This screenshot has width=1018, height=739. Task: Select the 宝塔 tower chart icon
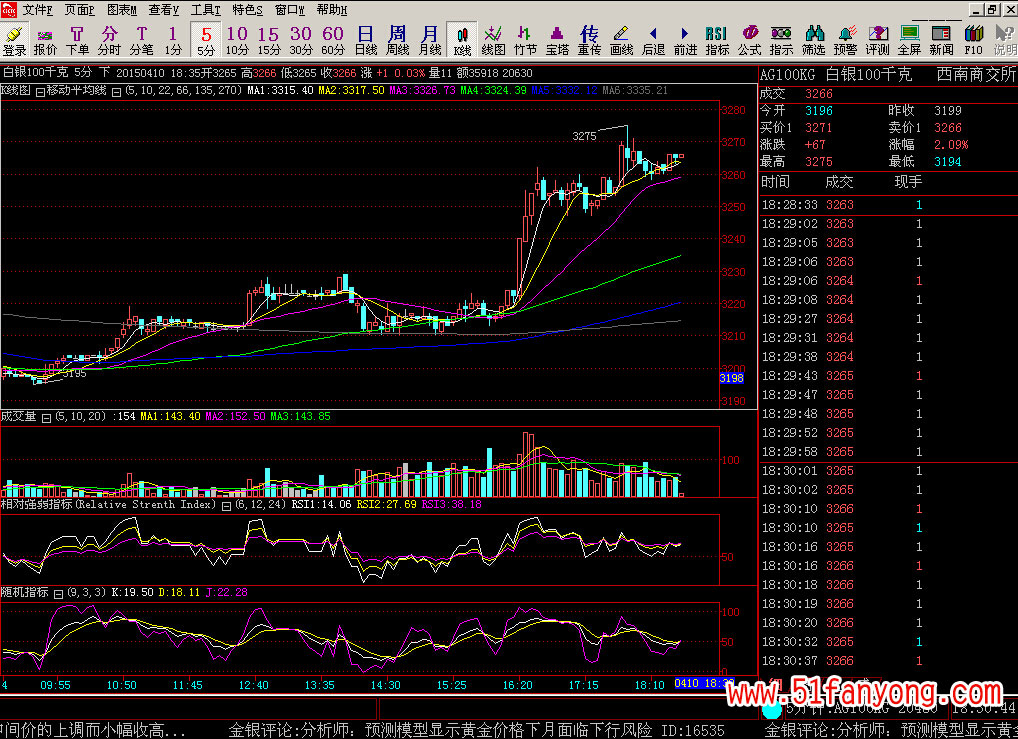tap(557, 40)
